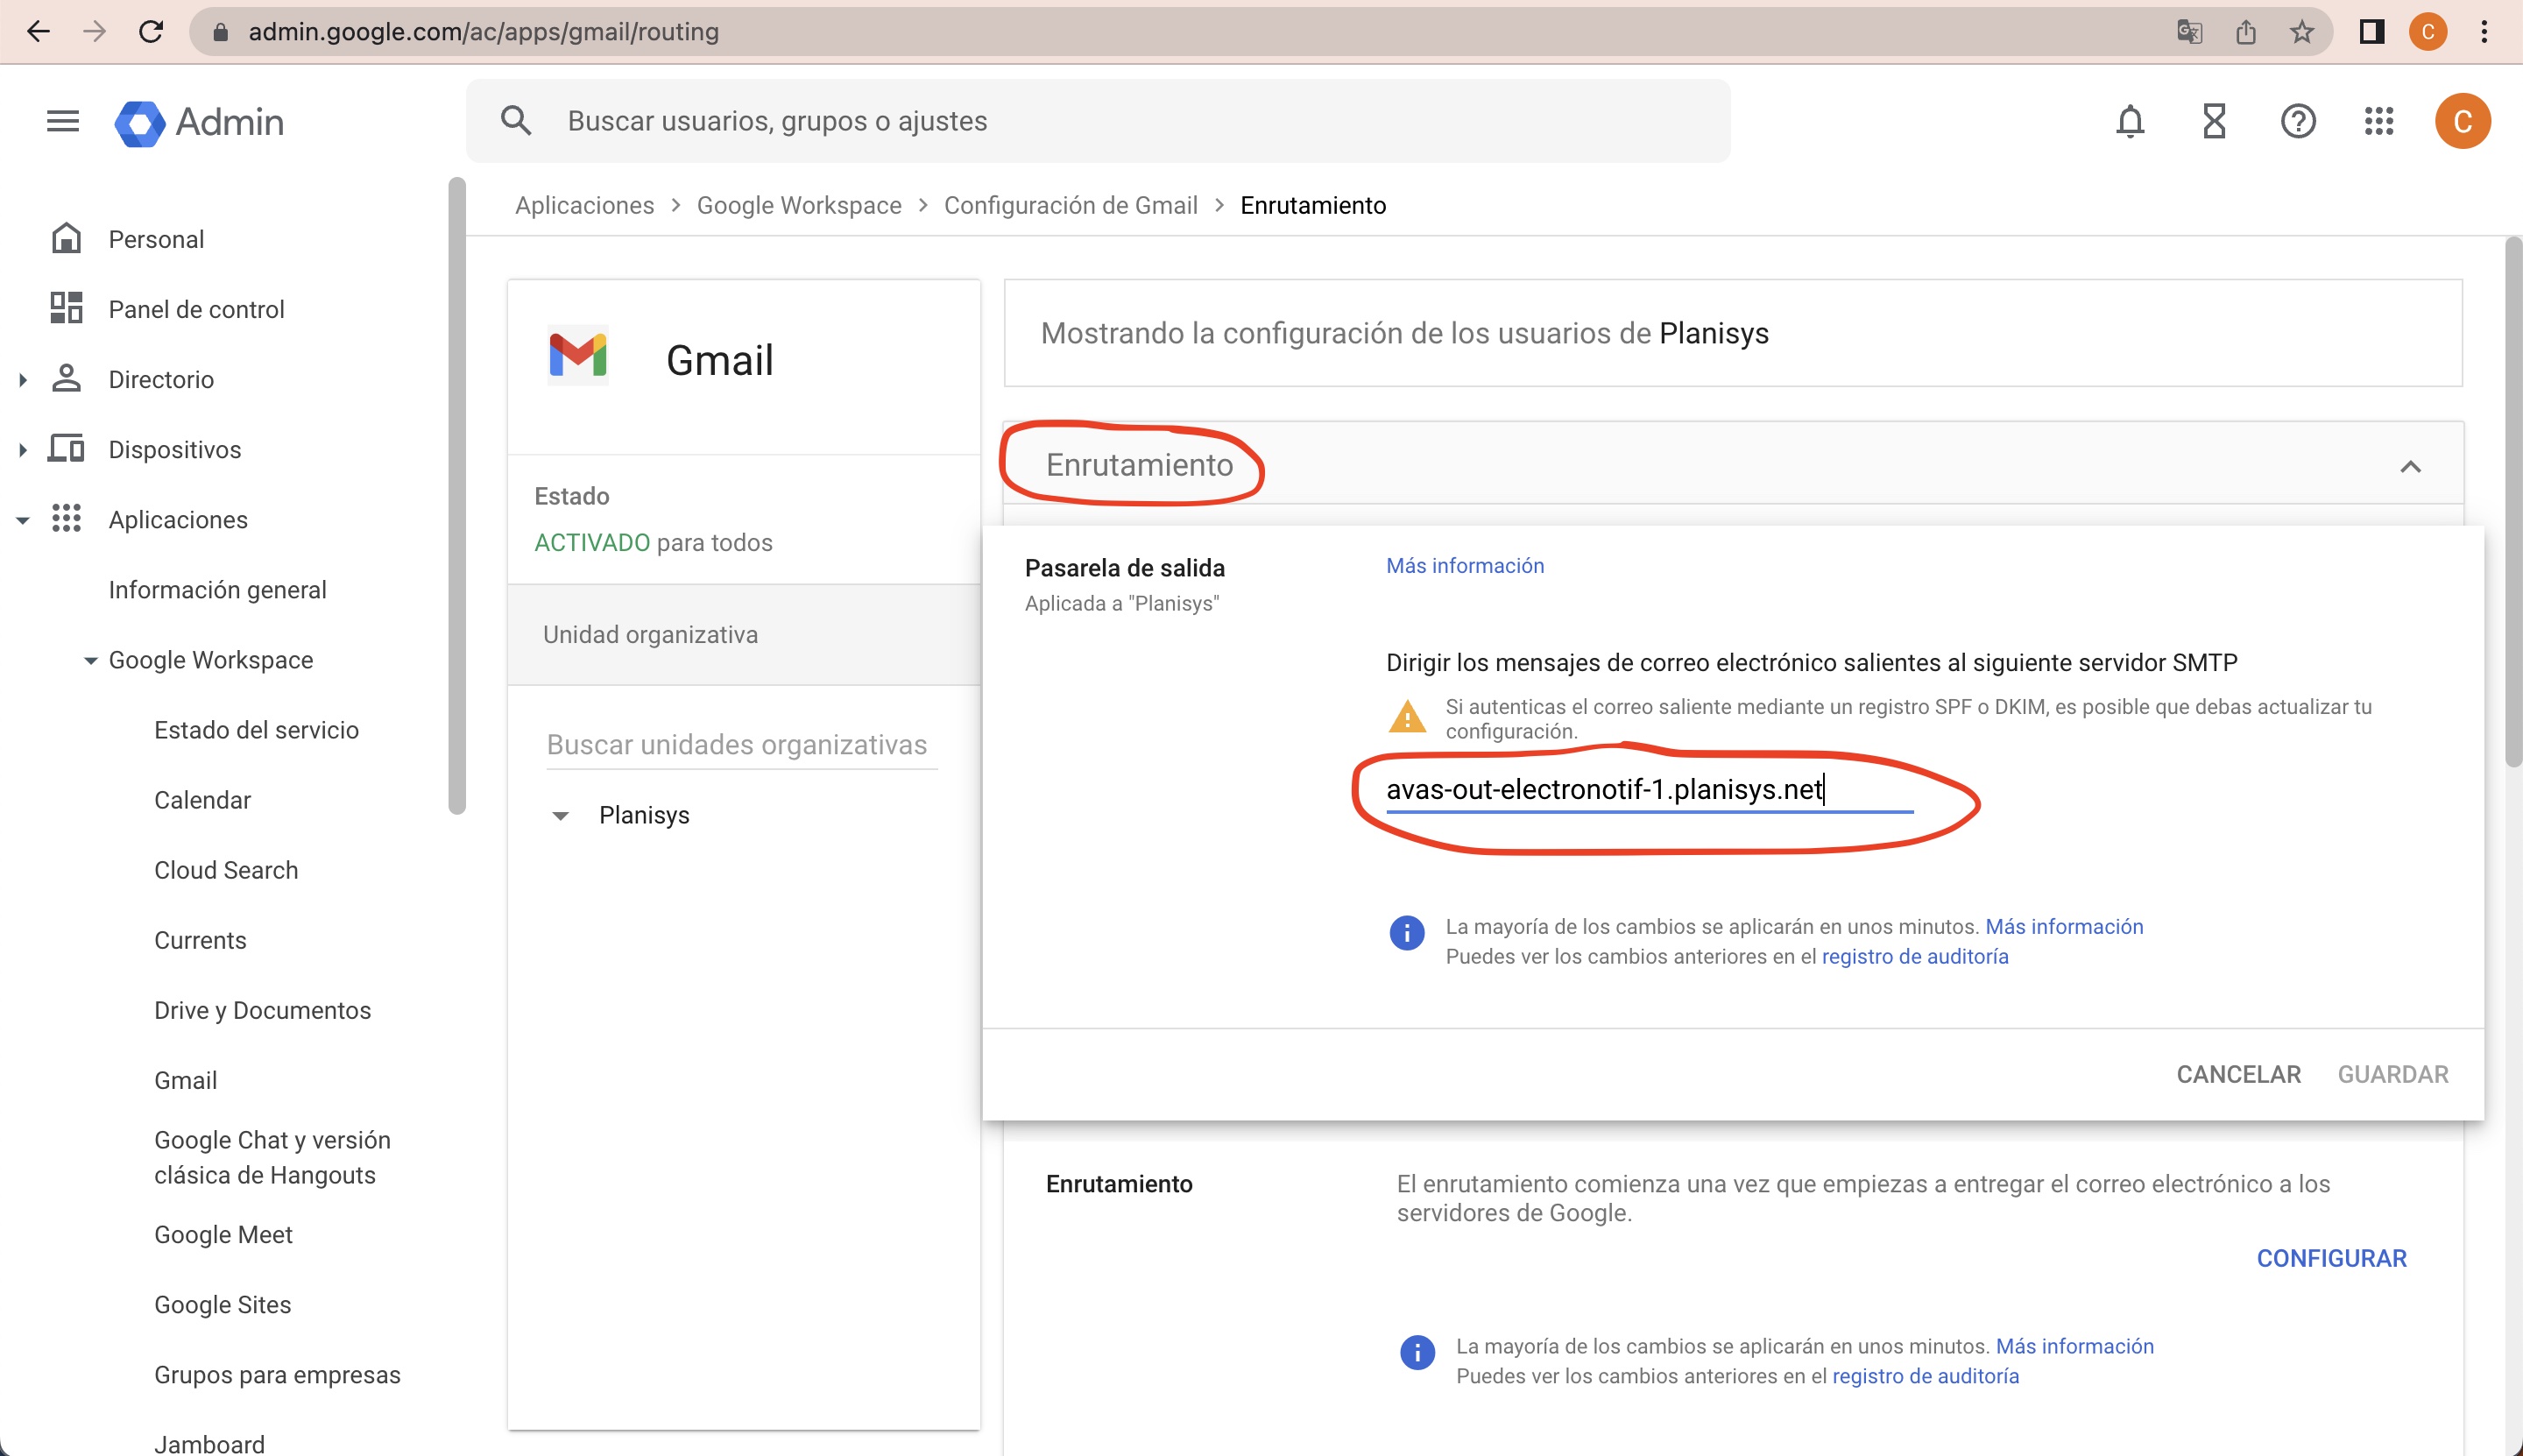Click the search magnifier icon
Screen dimensions: 2523x1456
pos(516,120)
